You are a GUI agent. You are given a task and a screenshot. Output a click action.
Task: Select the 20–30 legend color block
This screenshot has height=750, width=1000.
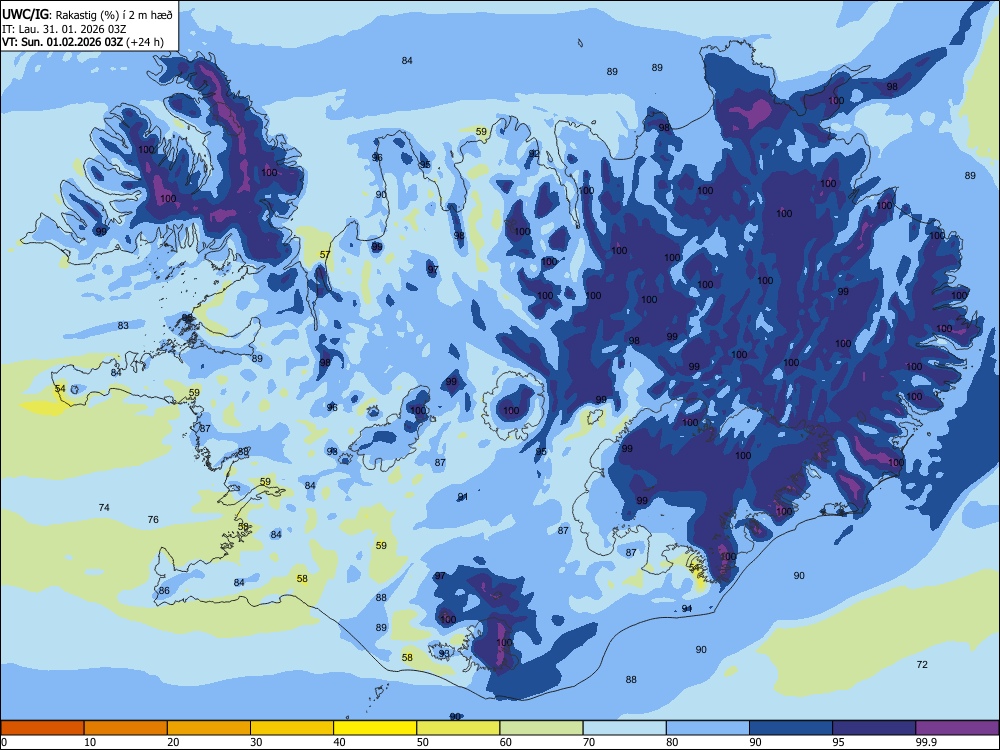[x=209, y=728]
